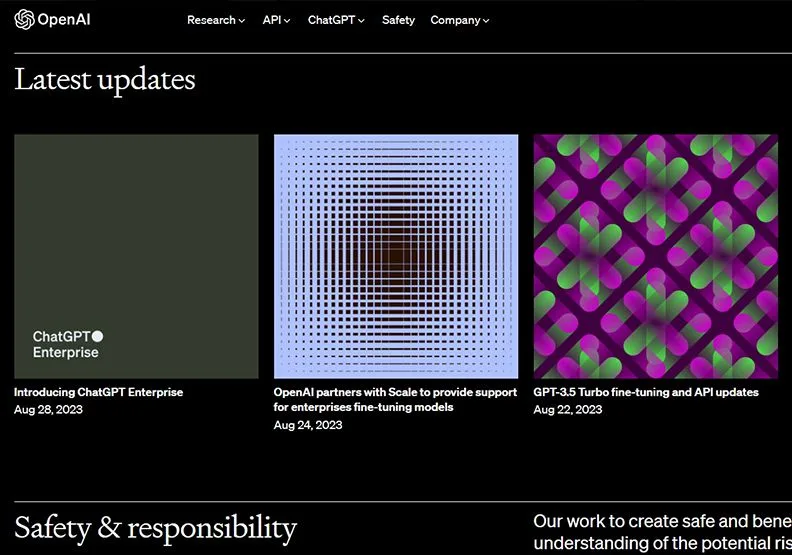Open OpenAI partners with Scale article link
The width and height of the screenshot is (792, 555).
(395, 399)
